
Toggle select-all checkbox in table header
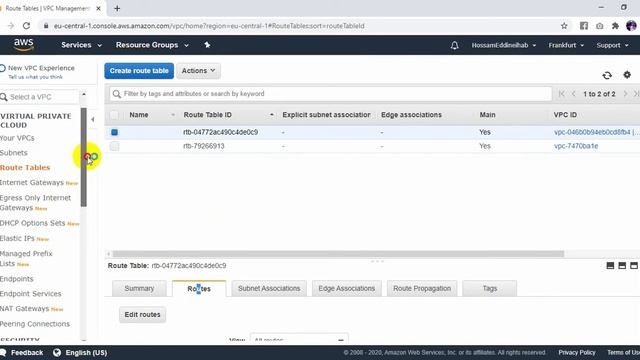115,115
